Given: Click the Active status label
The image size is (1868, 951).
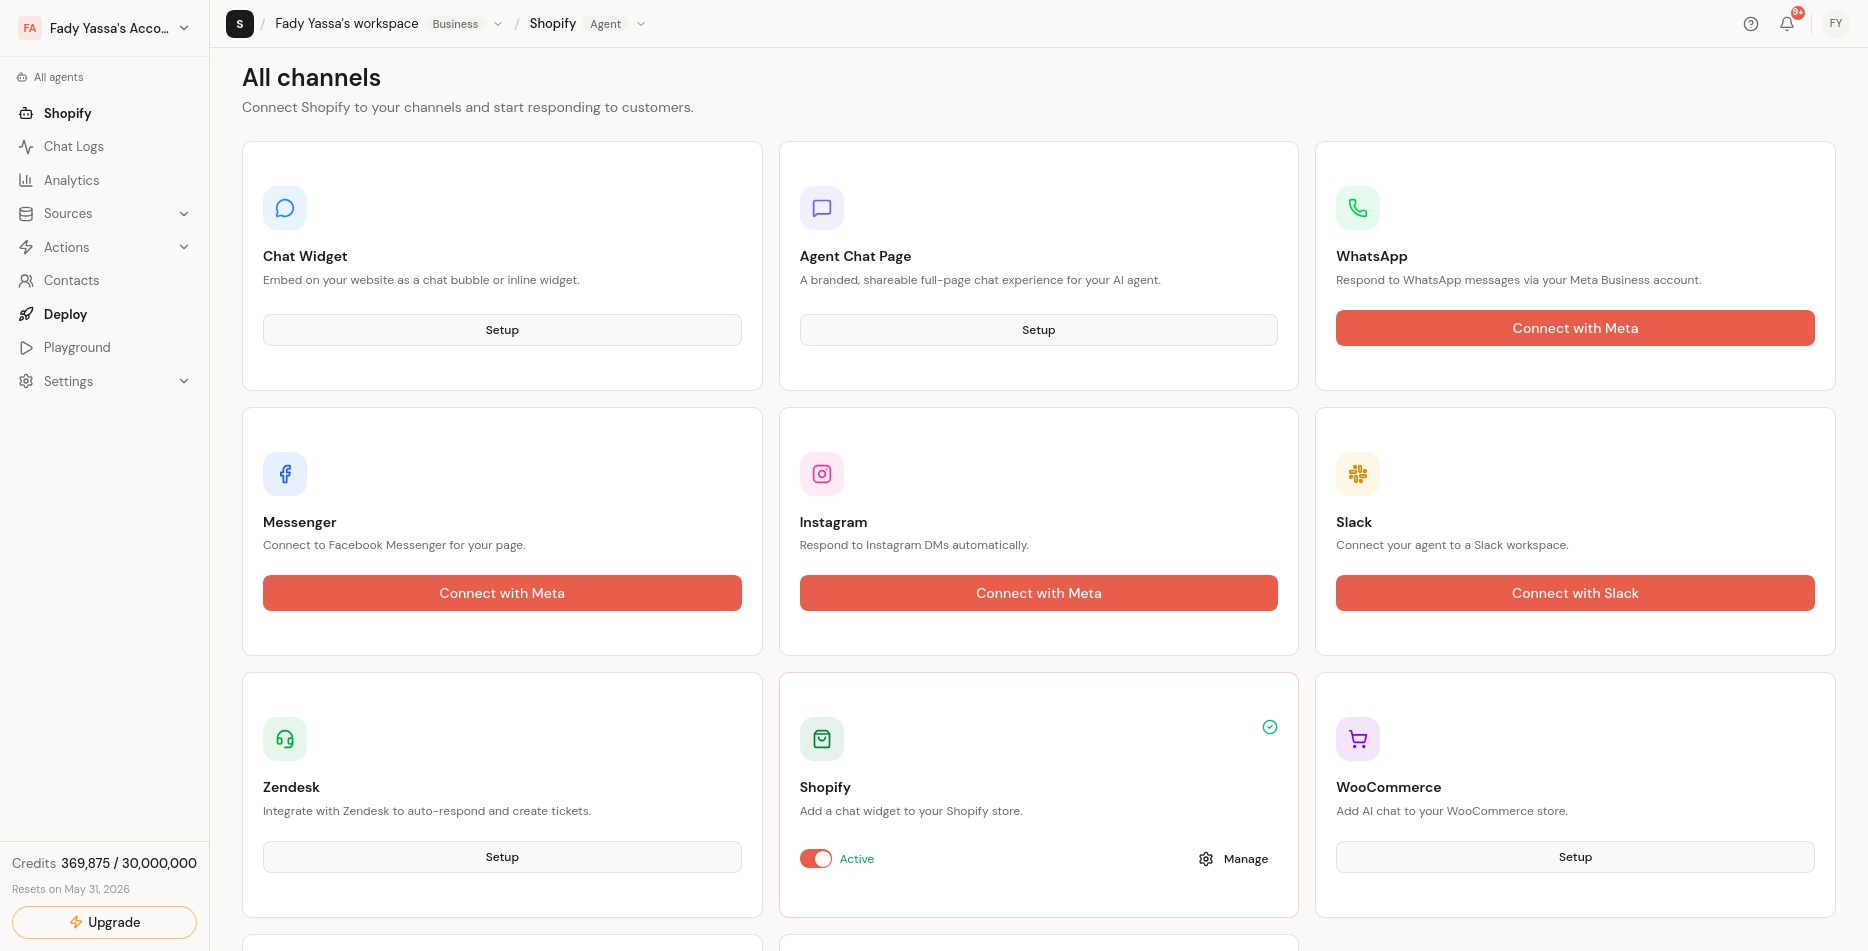Looking at the screenshot, I should point(857,859).
